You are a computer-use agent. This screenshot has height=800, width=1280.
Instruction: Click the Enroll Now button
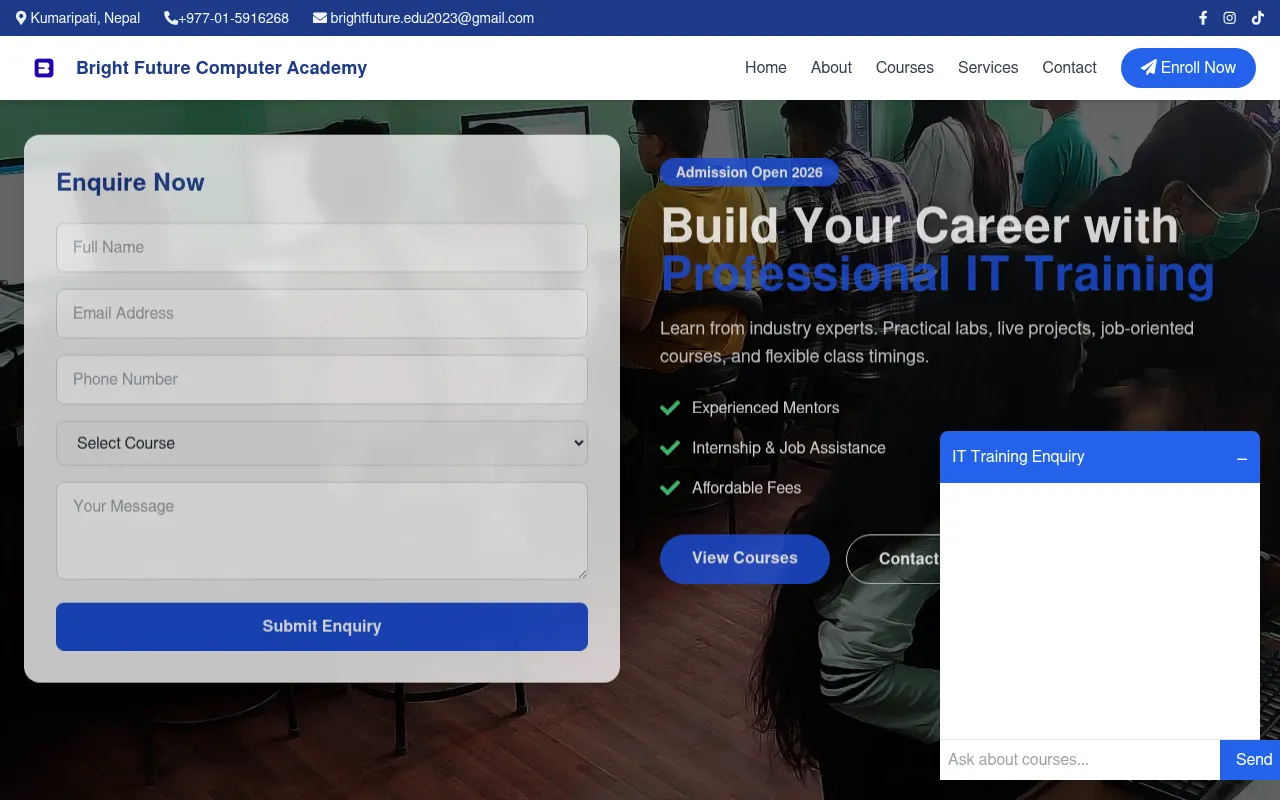point(1188,68)
